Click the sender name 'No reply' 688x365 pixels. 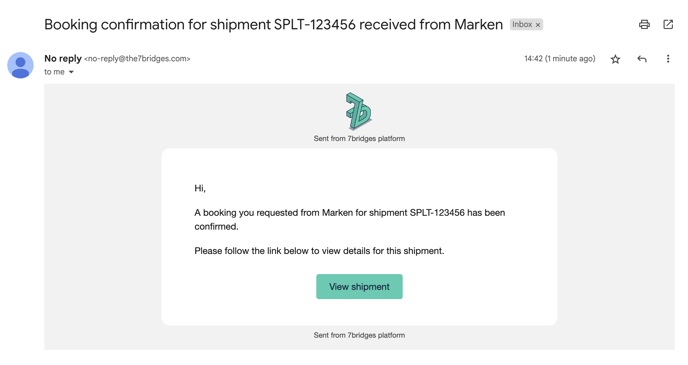click(x=63, y=58)
